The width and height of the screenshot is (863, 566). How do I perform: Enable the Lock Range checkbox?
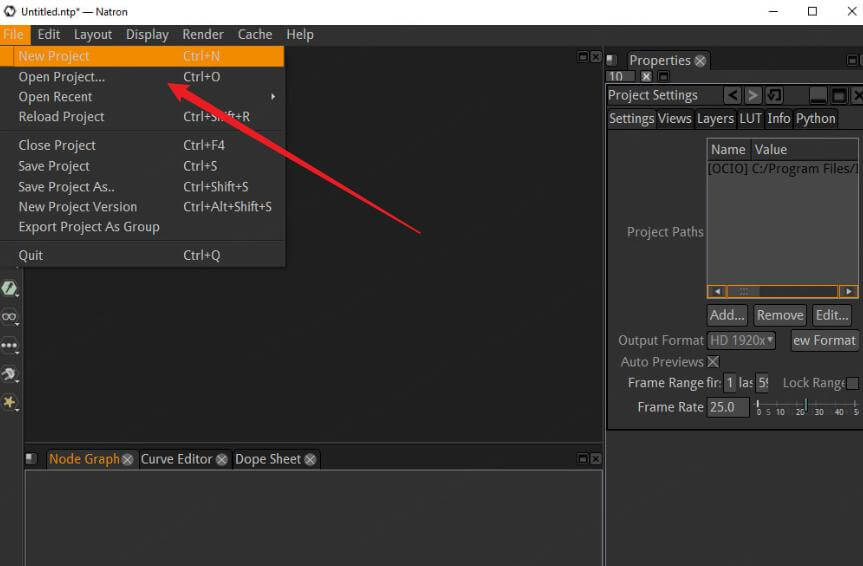tap(852, 383)
